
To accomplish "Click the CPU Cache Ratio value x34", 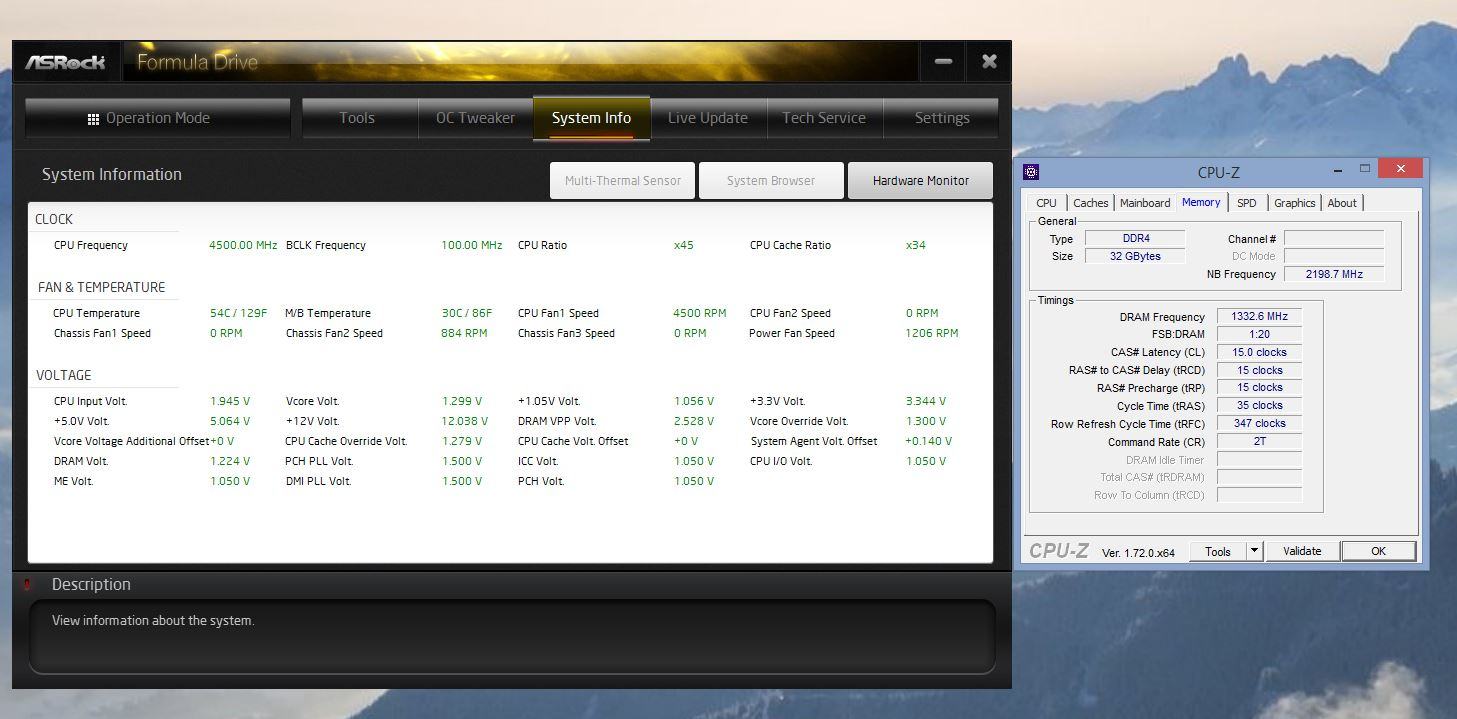I will point(916,245).
